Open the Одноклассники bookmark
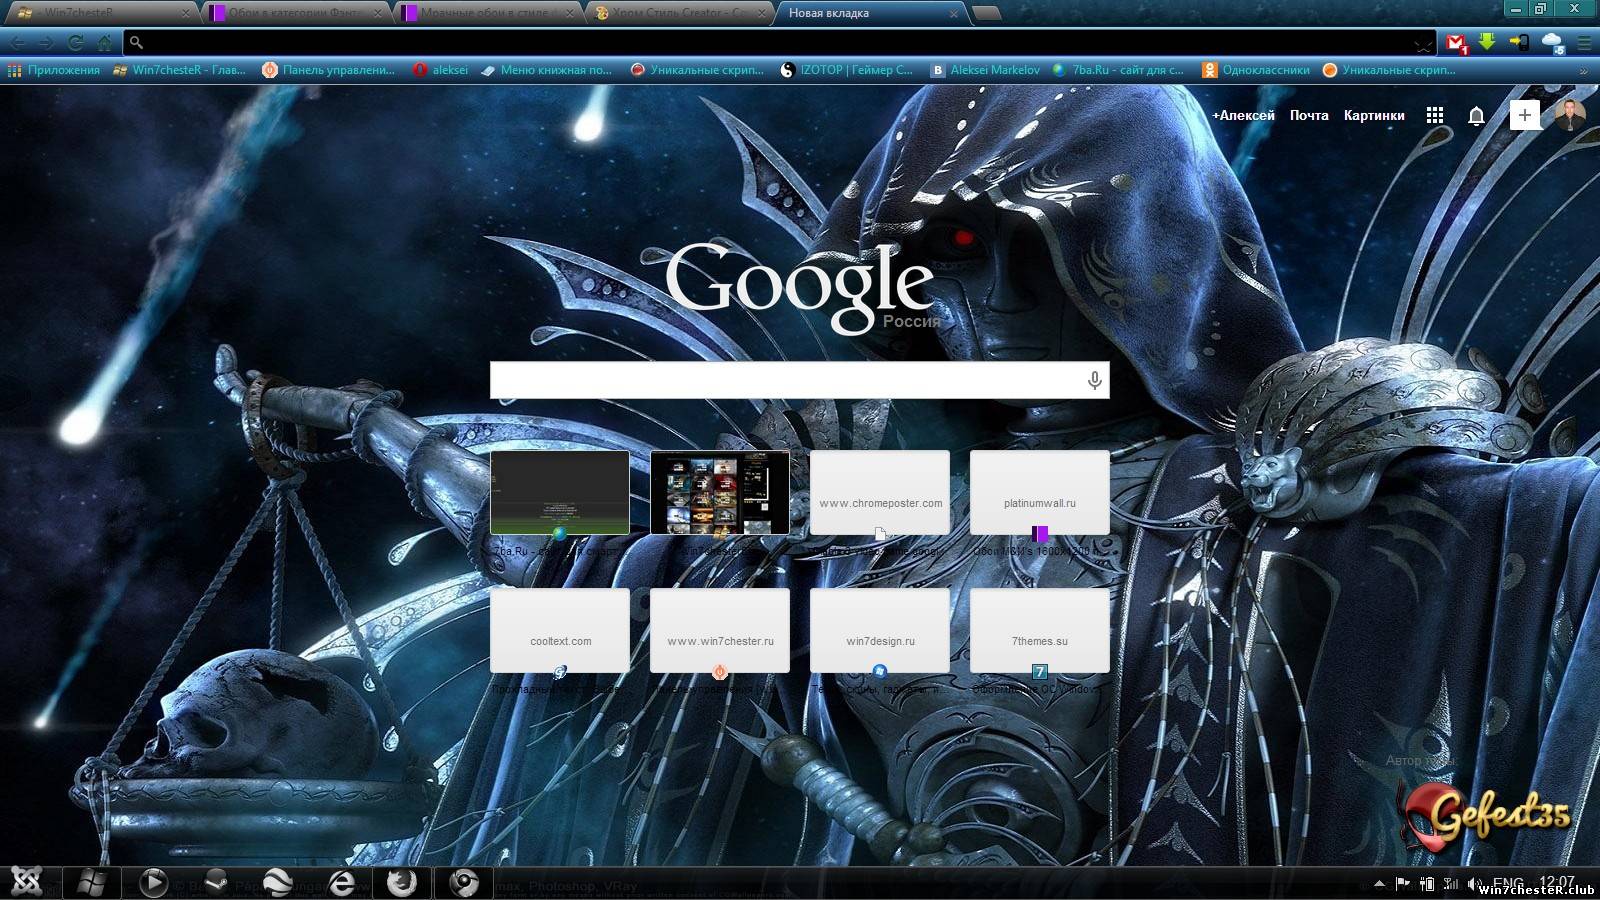 coord(1256,70)
